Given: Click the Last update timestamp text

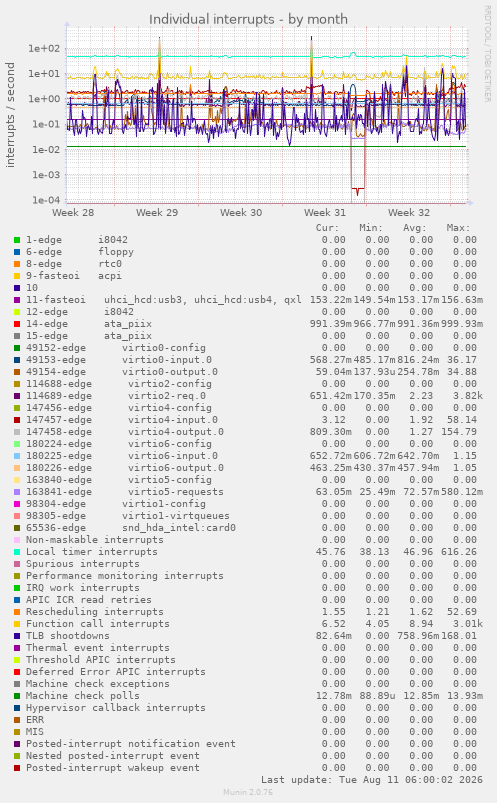Looking at the screenshot, I should tap(372, 780).
